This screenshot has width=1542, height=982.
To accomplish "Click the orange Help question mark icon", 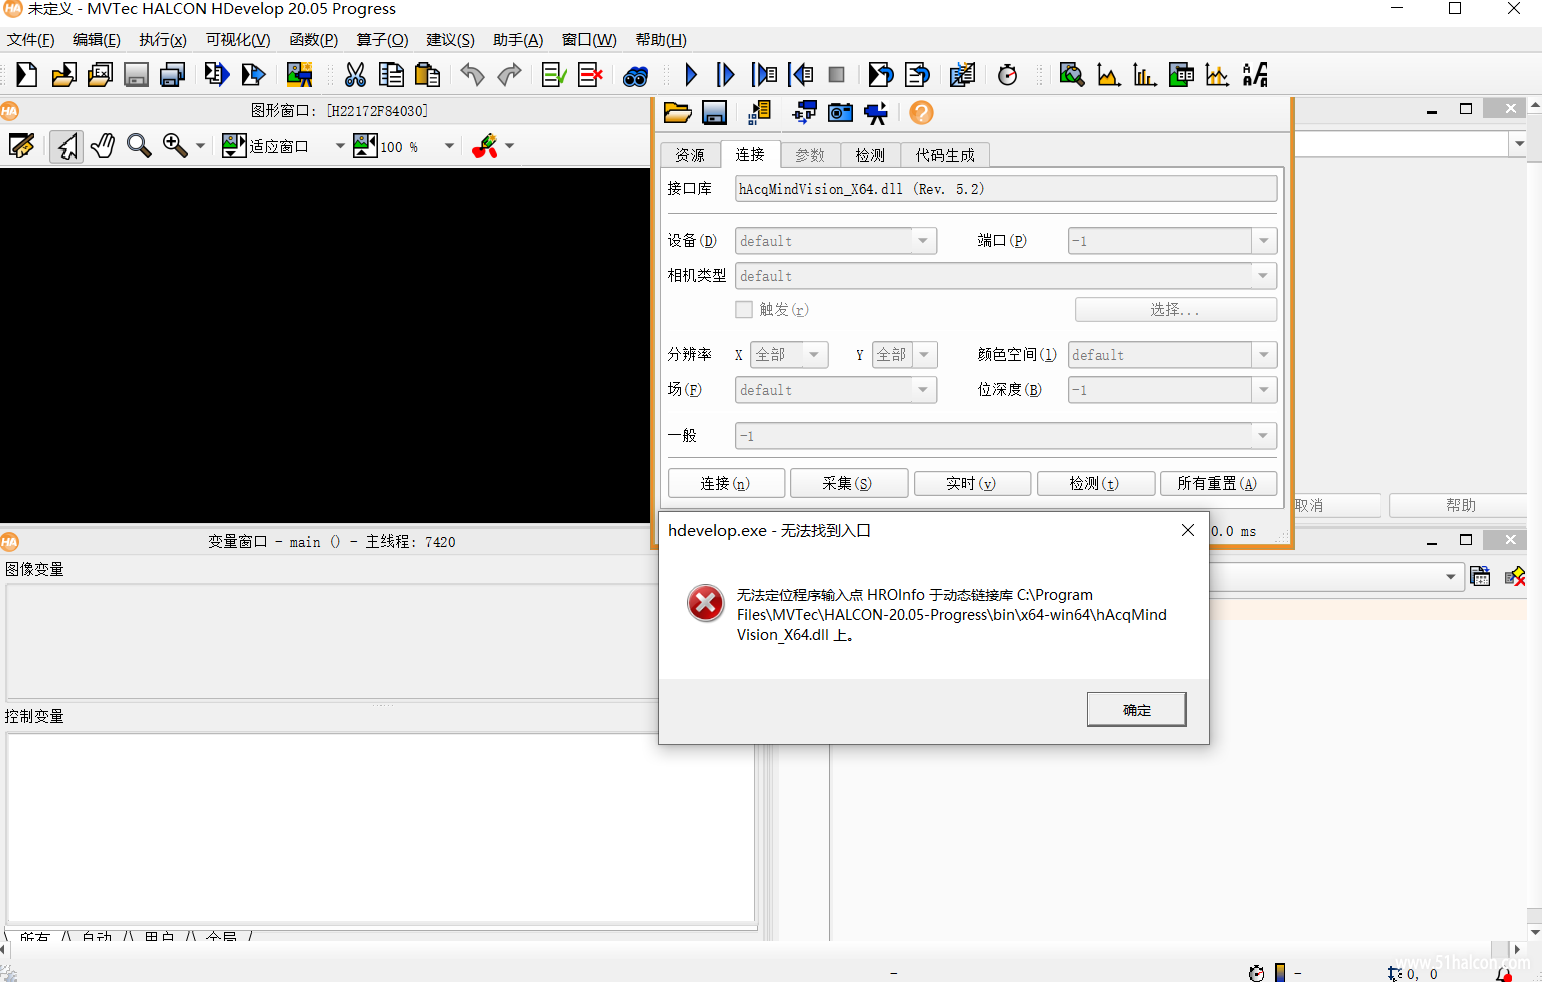I will coord(921,113).
